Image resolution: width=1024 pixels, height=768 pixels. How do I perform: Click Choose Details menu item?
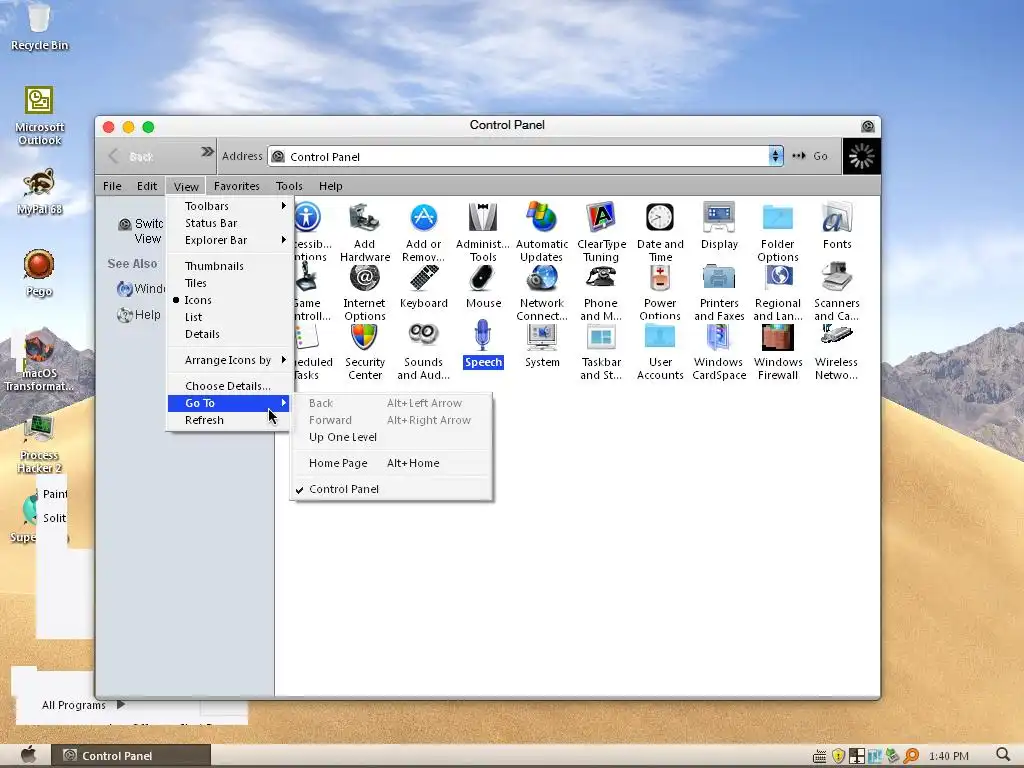(230, 386)
